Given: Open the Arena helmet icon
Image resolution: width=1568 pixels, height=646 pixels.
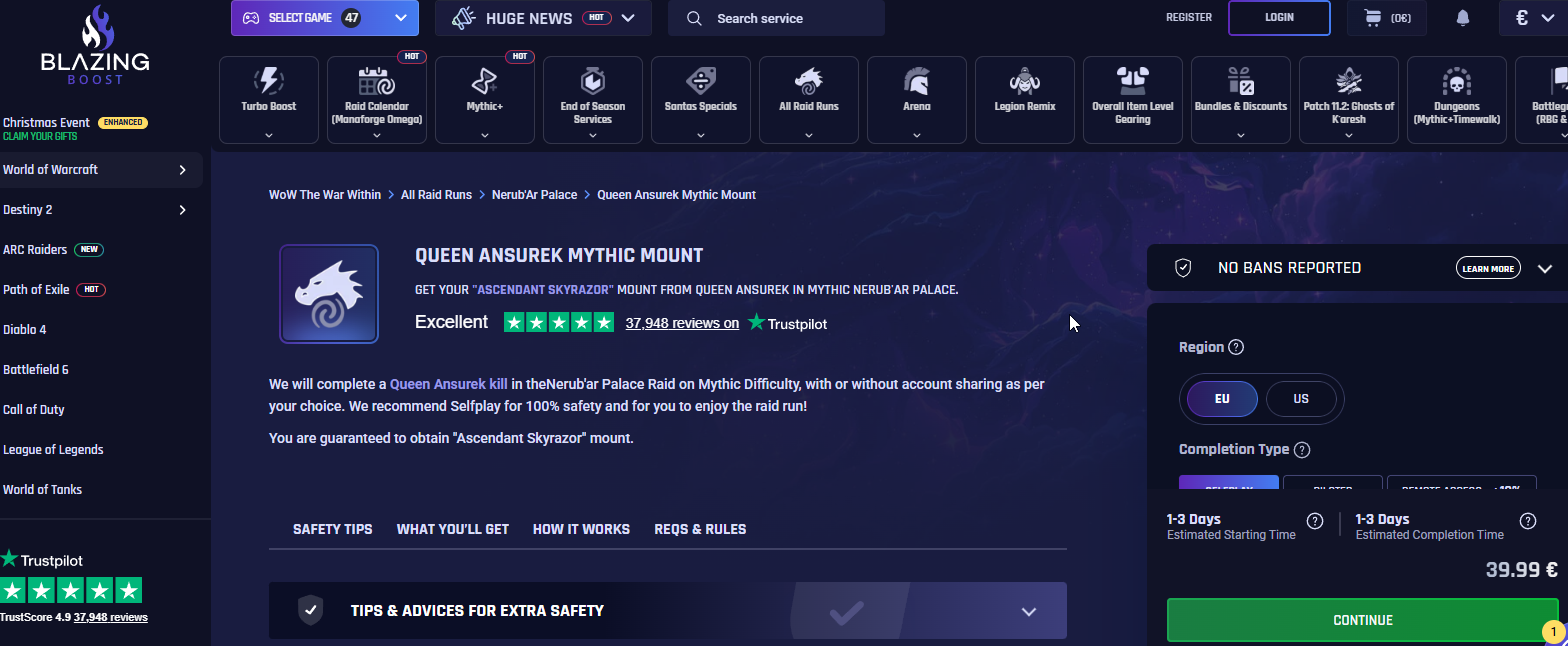Looking at the screenshot, I should (x=917, y=80).
